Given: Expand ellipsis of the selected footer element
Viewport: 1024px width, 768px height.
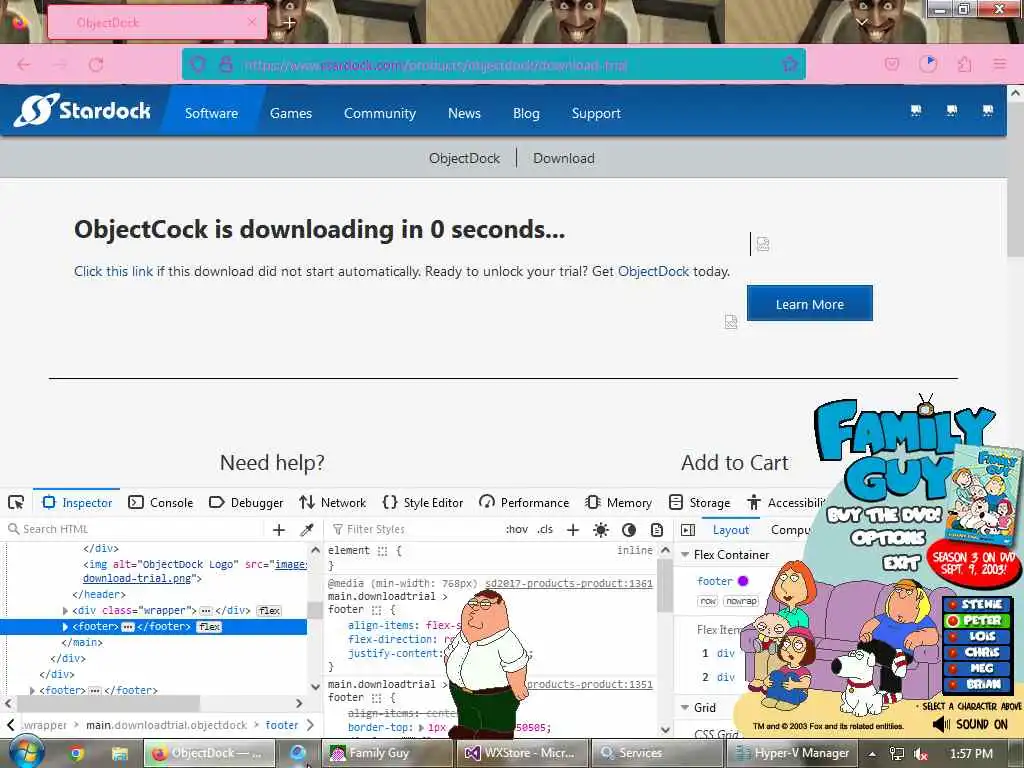Looking at the screenshot, I should [x=128, y=627].
